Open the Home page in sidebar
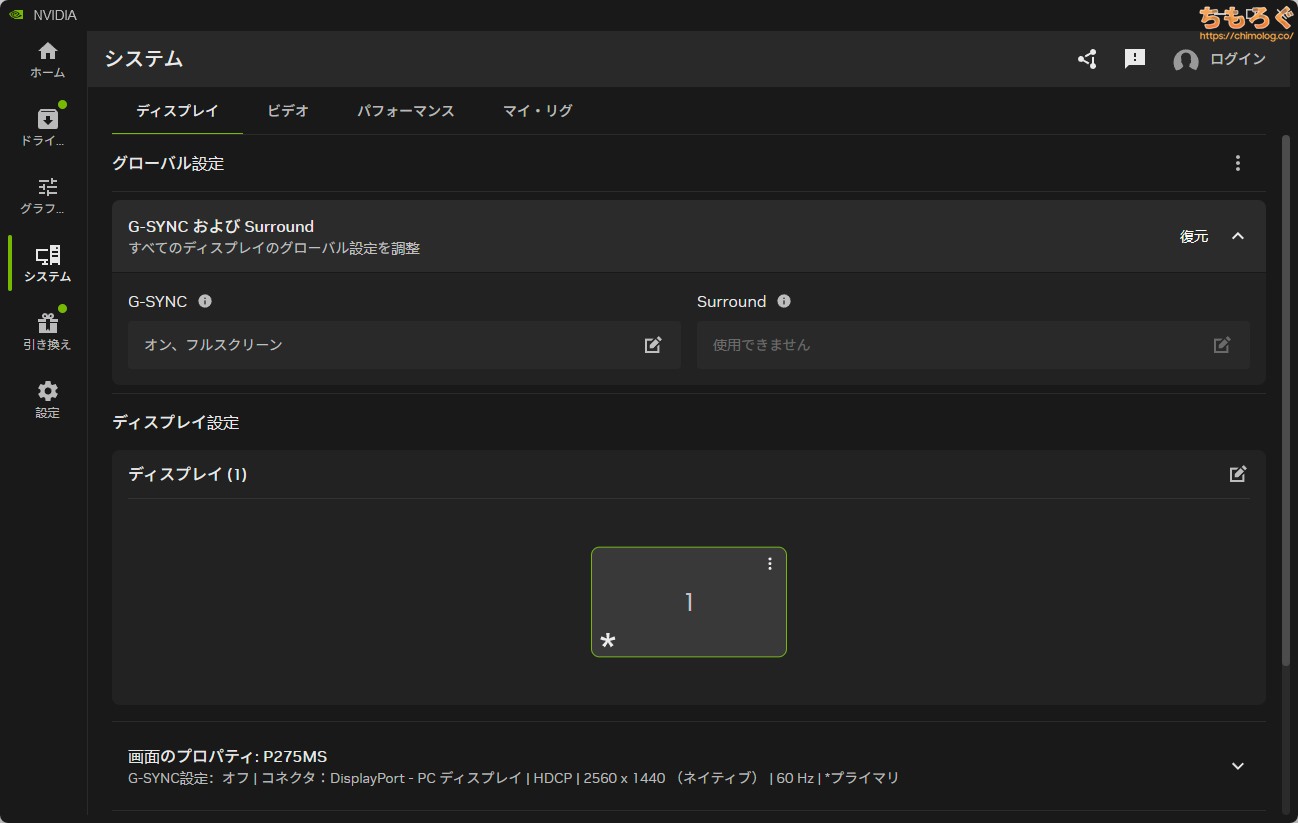The image size is (1298, 823). coord(47,60)
